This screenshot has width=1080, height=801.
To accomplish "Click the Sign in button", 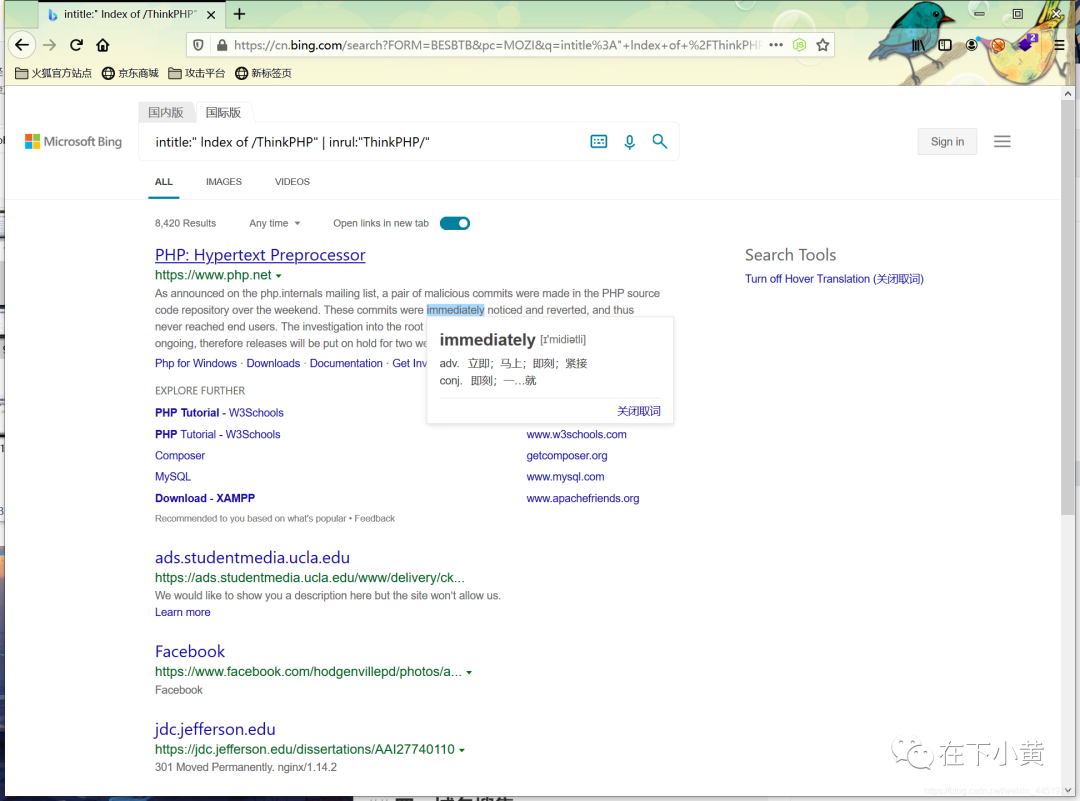I will tap(947, 141).
